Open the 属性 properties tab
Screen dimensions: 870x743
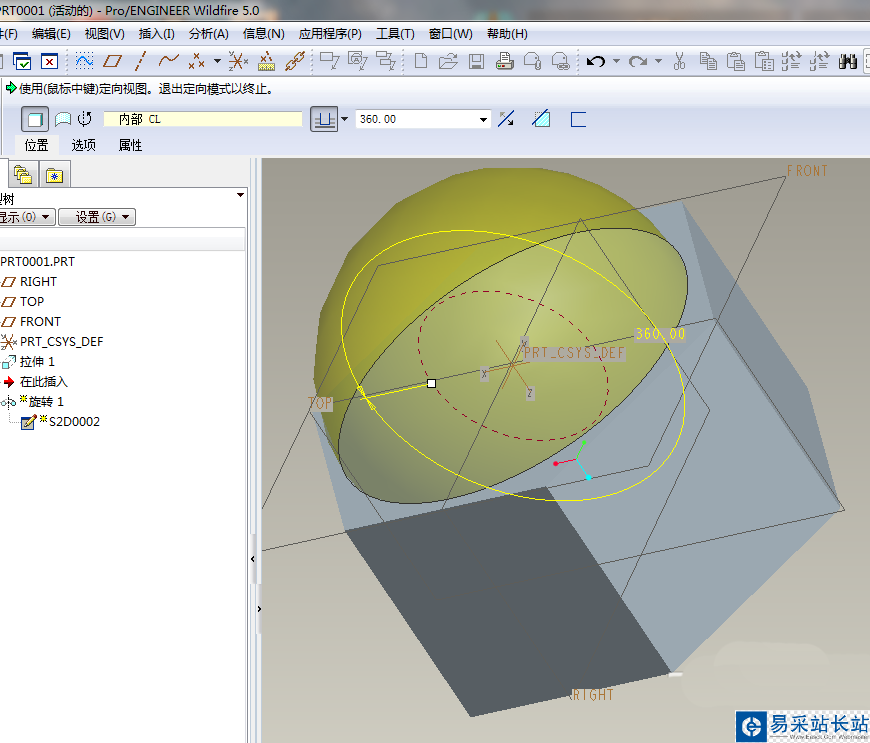[x=130, y=145]
